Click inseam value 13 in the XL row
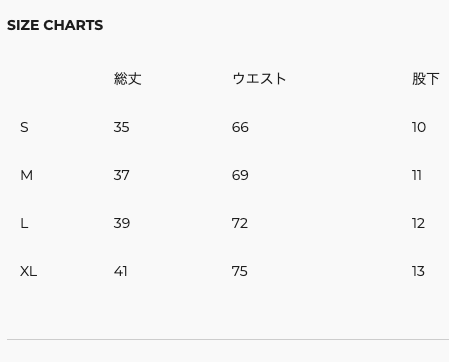449x362 pixels. click(418, 271)
